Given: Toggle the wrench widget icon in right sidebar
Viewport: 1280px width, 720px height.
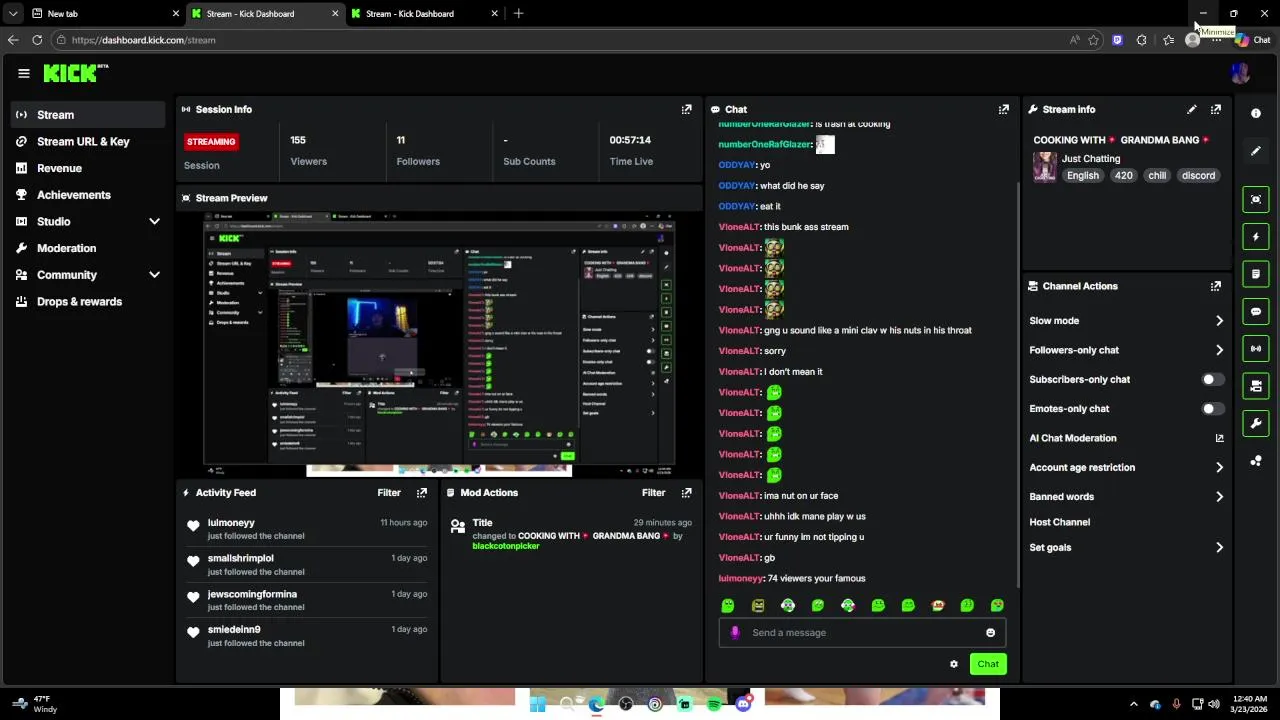Looking at the screenshot, I should pyautogui.click(x=1256, y=423).
